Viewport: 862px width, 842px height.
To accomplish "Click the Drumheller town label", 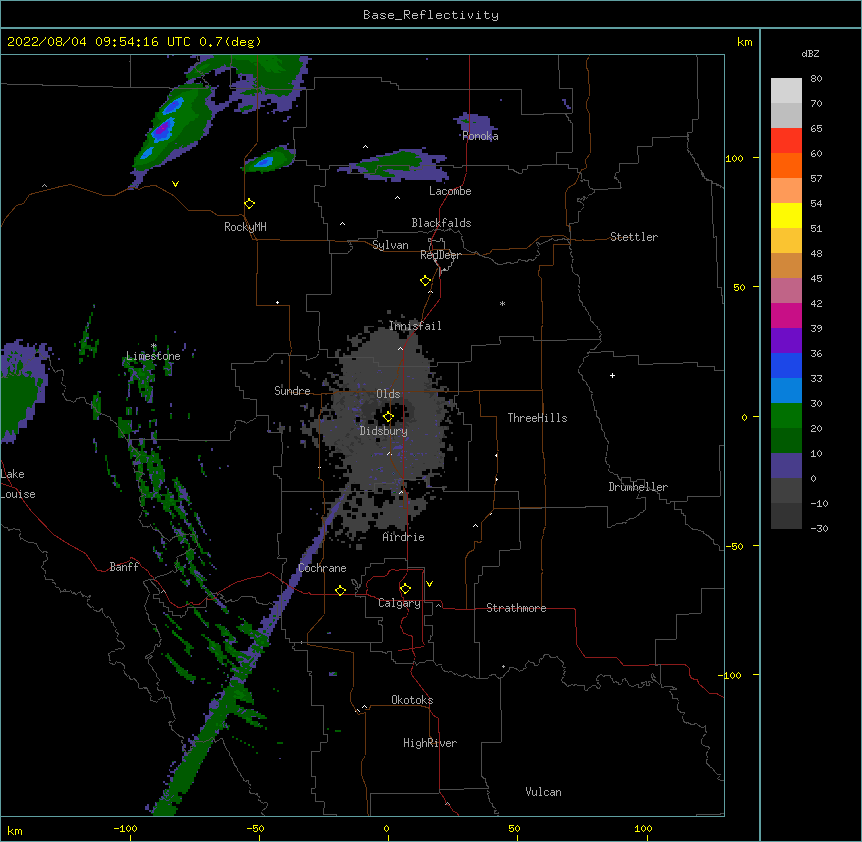I will pos(638,487).
